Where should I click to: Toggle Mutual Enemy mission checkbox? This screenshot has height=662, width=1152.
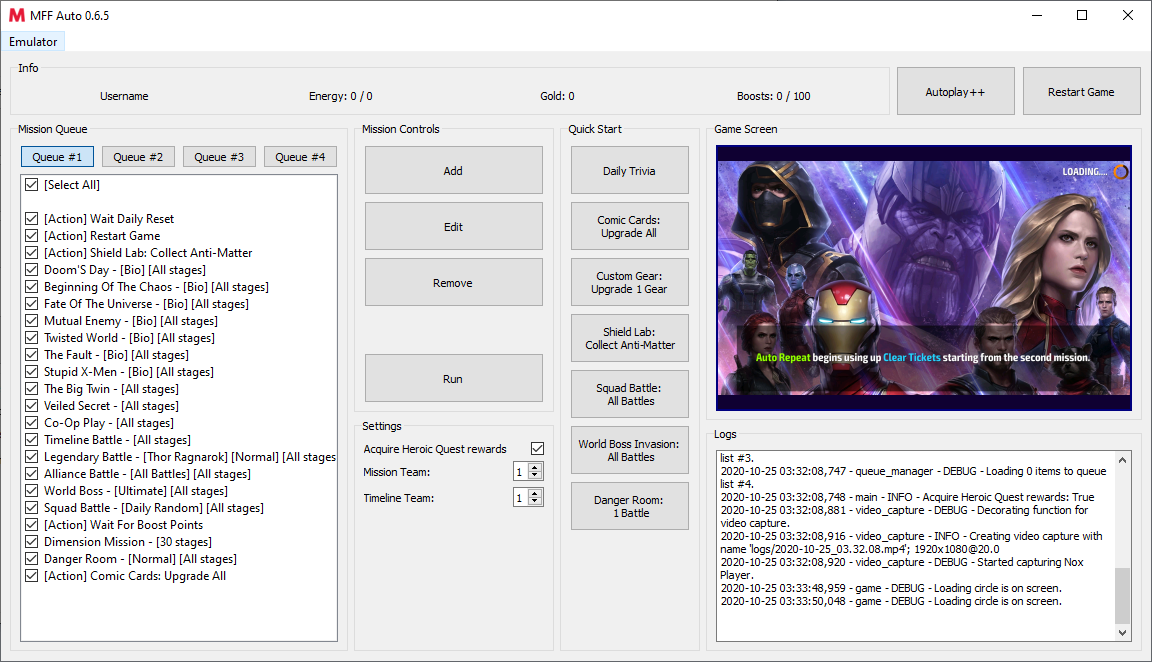32,320
